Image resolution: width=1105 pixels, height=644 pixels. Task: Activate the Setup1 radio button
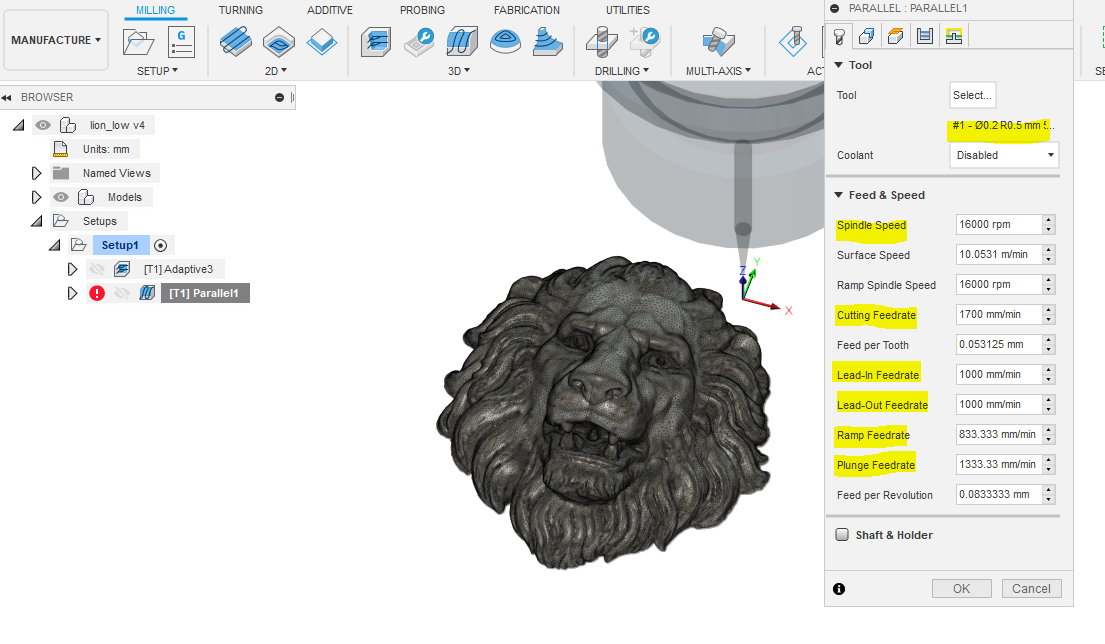(x=161, y=245)
